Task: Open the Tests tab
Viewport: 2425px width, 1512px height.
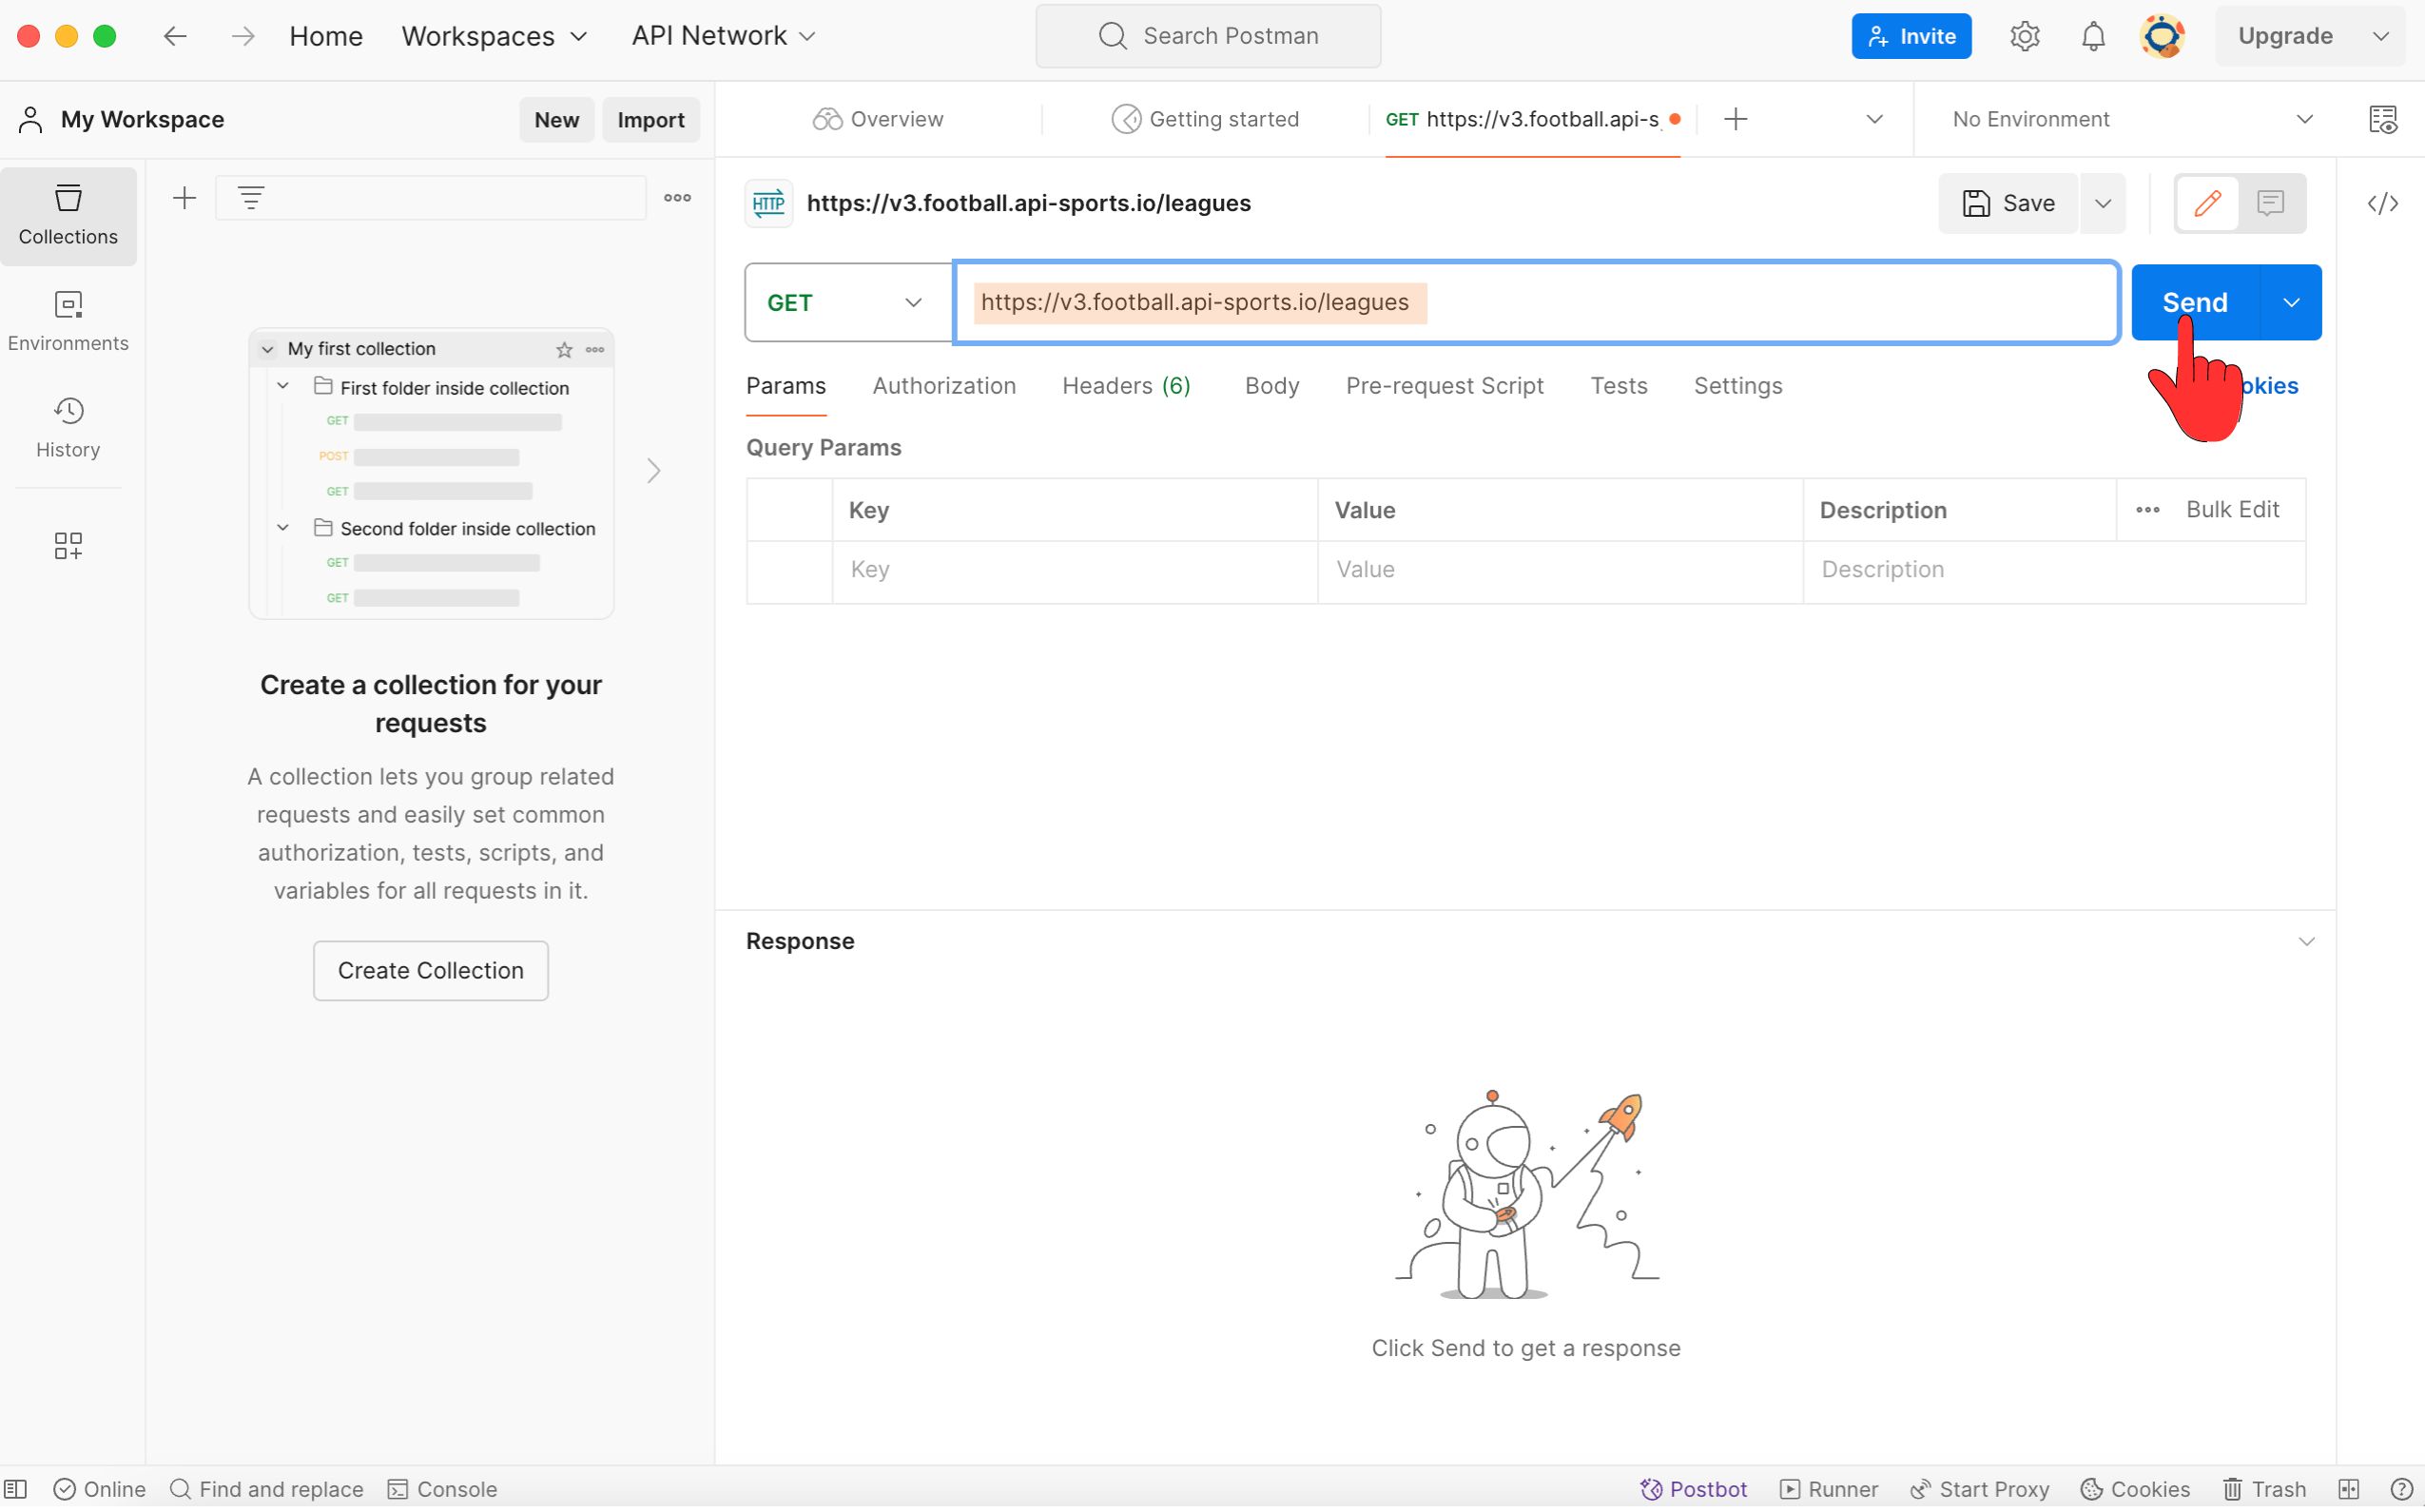Action: 1618,386
